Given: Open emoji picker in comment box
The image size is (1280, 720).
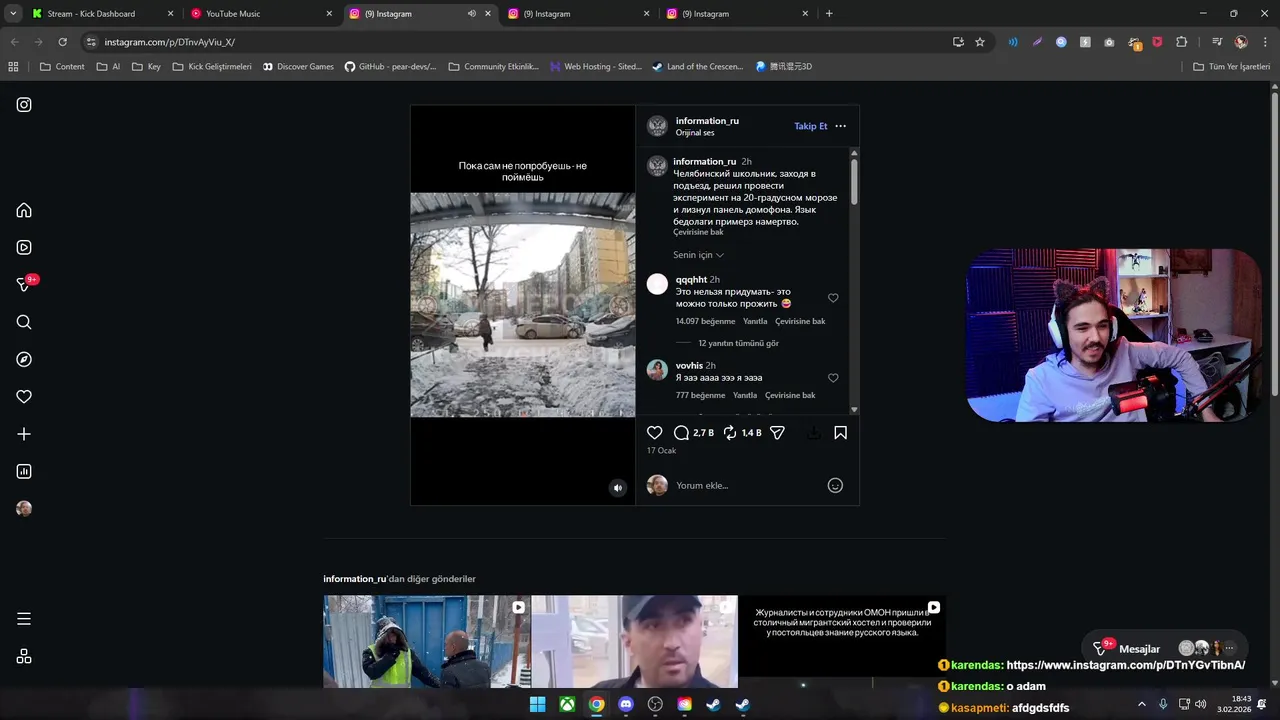Looking at the screenshot, I should [x=835, y=485].
